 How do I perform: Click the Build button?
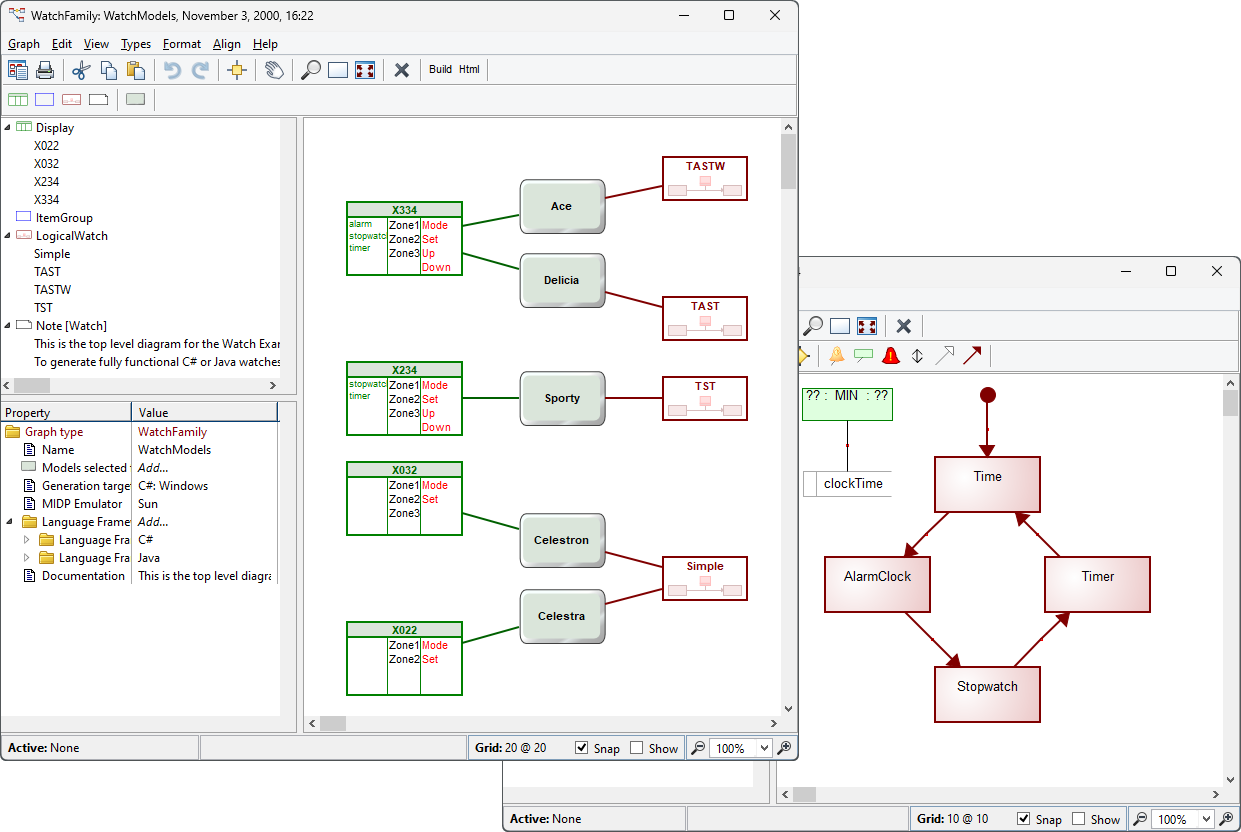pyautogui.click(x=440, y=70)
